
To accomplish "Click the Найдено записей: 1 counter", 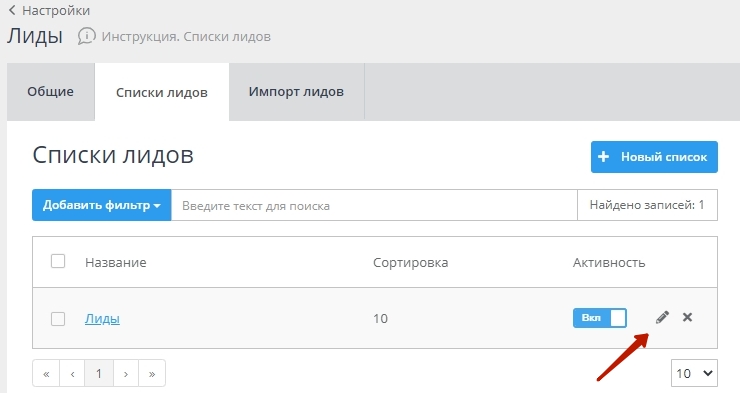I will click(647, 205).
